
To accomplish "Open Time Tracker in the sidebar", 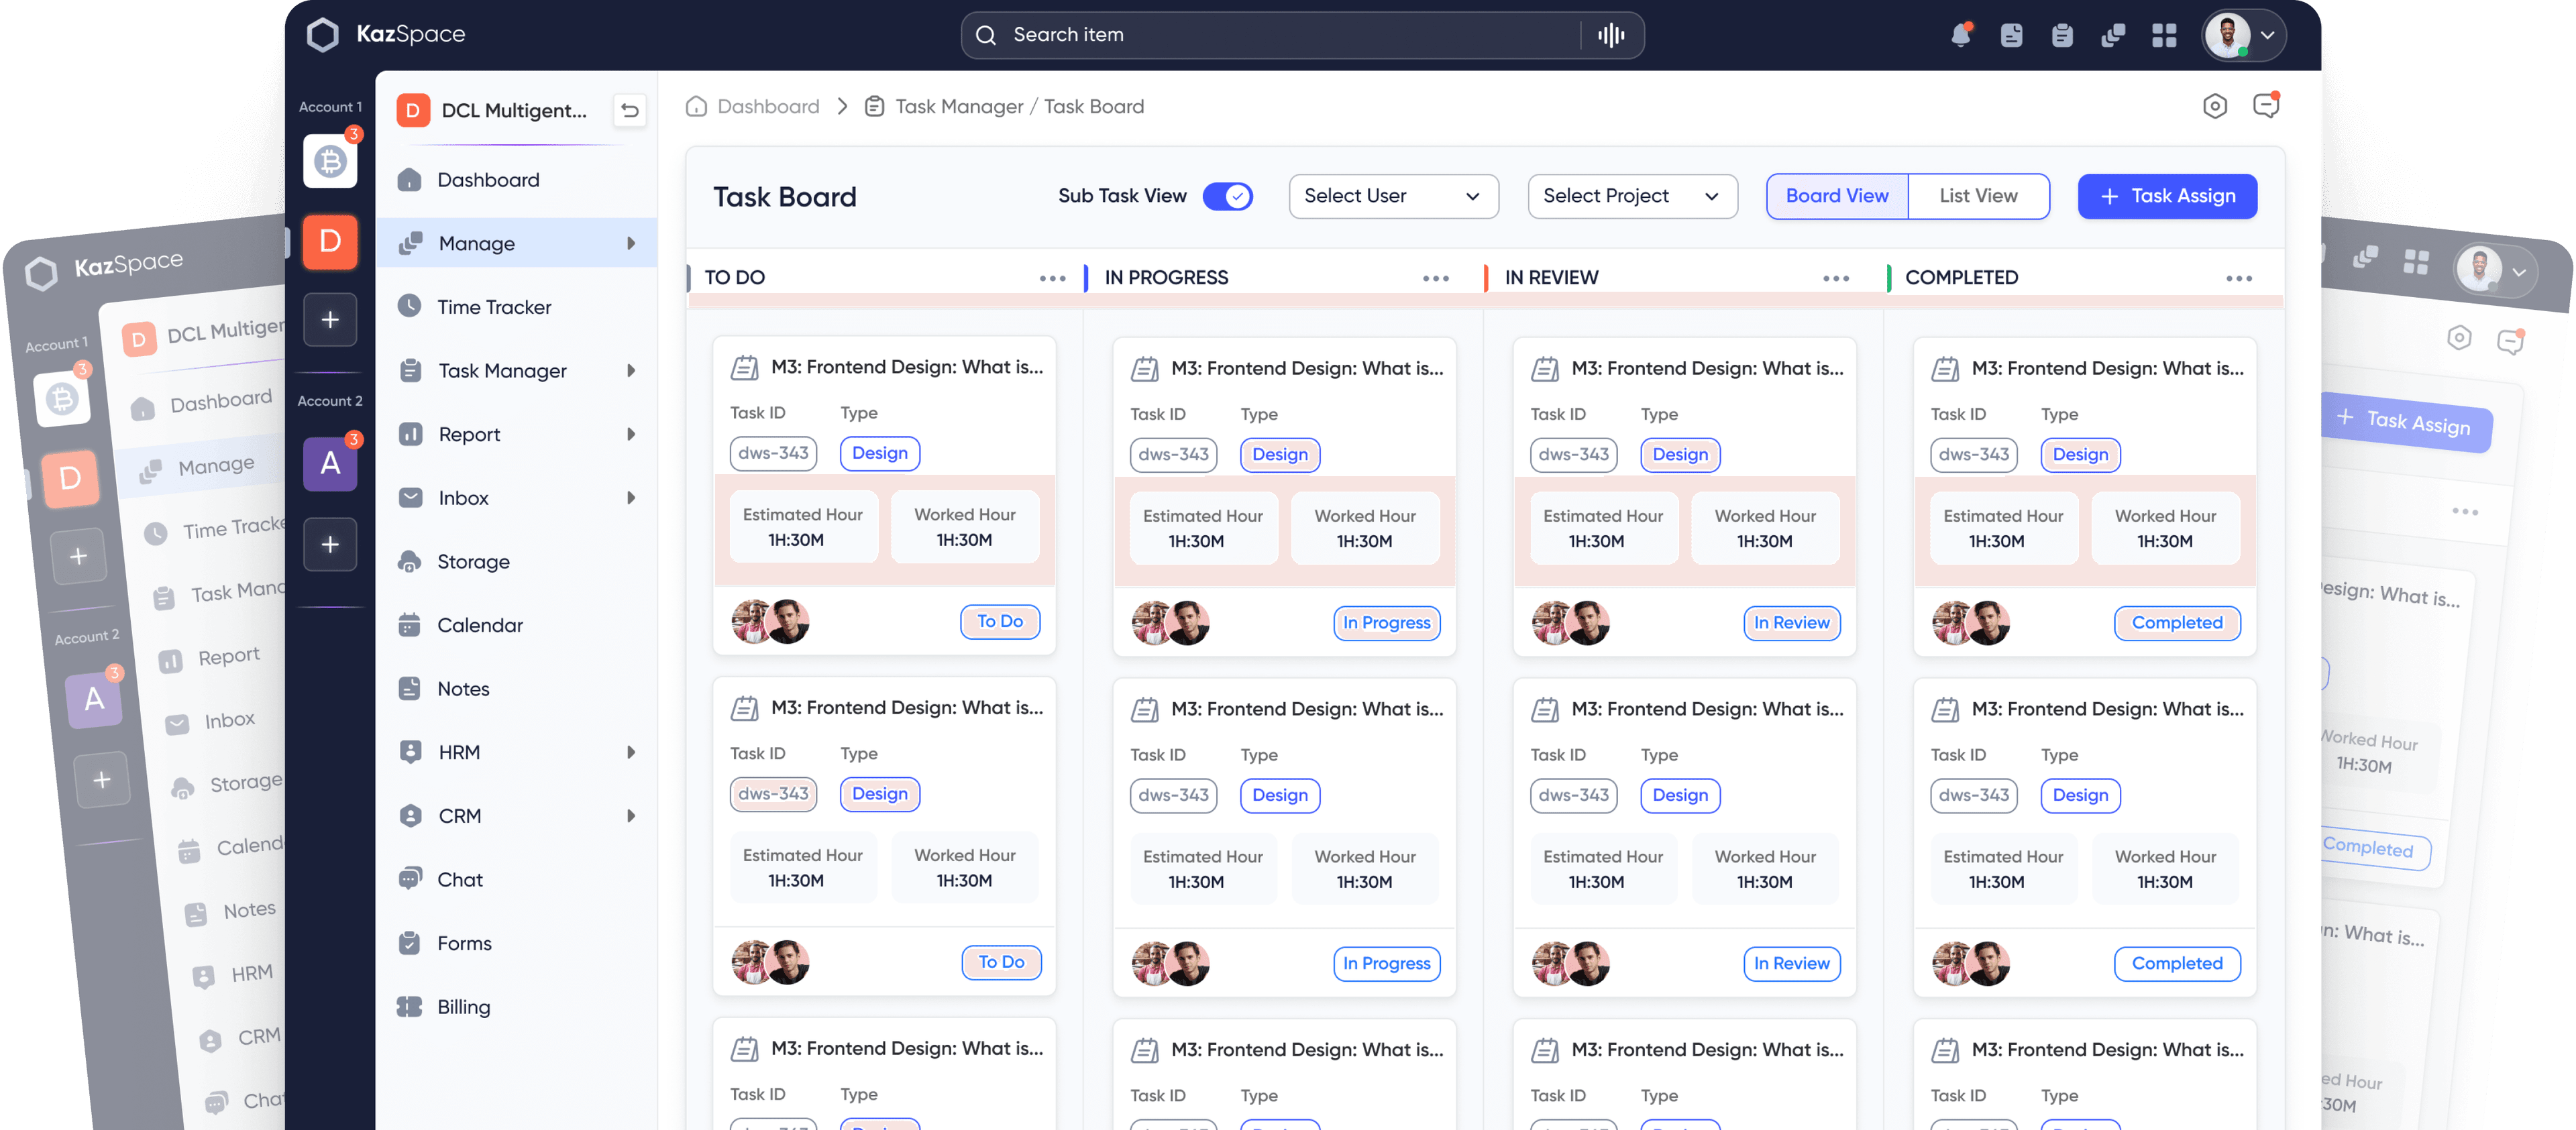I will 516,307.
